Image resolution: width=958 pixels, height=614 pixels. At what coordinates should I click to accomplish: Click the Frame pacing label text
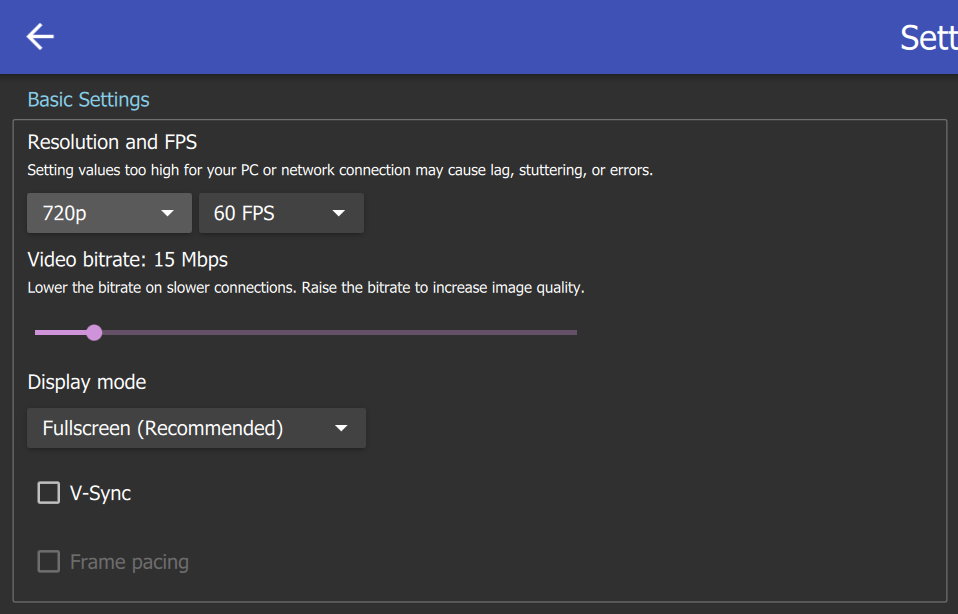(129, 562)
